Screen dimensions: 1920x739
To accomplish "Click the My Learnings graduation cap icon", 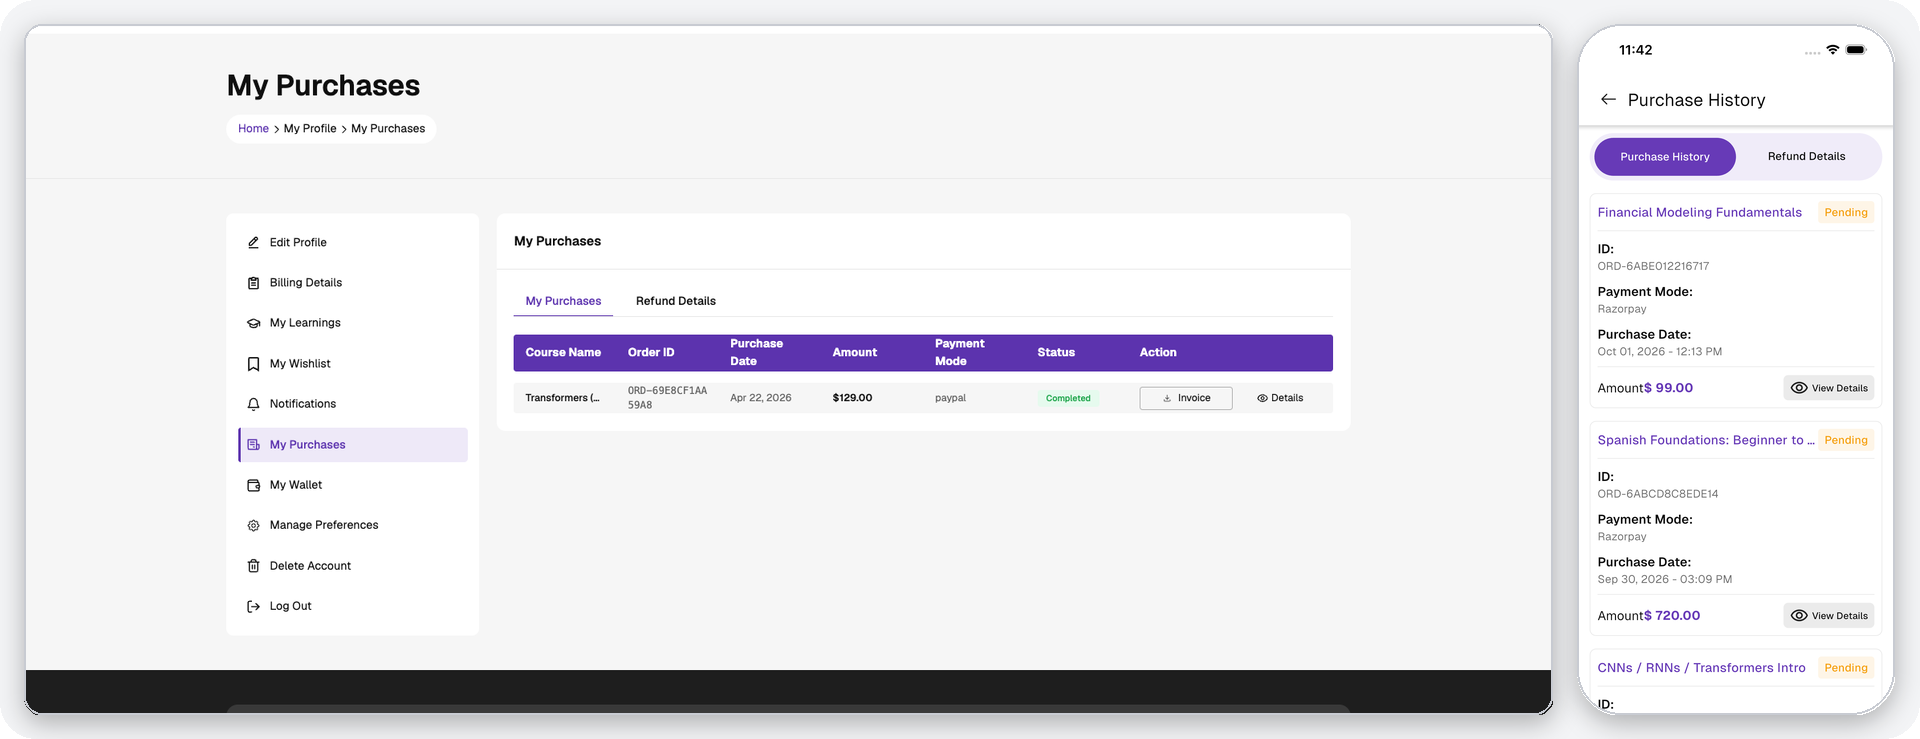I will (x=253, y=323).
